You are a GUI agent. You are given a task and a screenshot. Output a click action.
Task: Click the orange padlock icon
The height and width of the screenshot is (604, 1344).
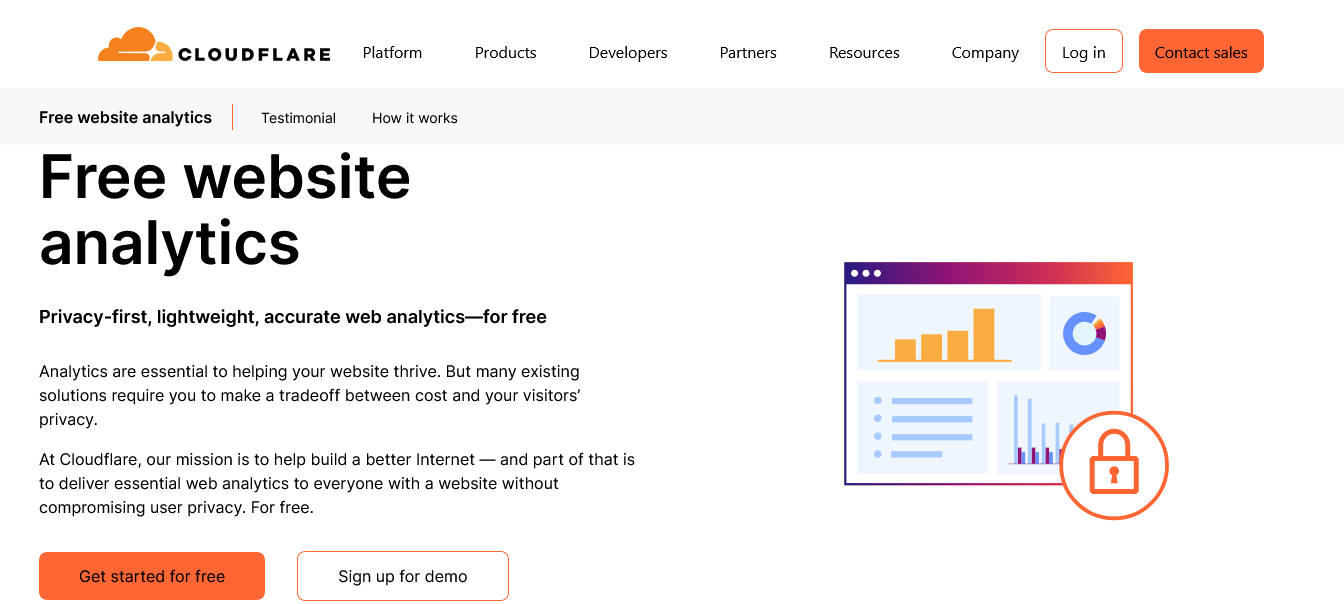[x=1114, y=465]
